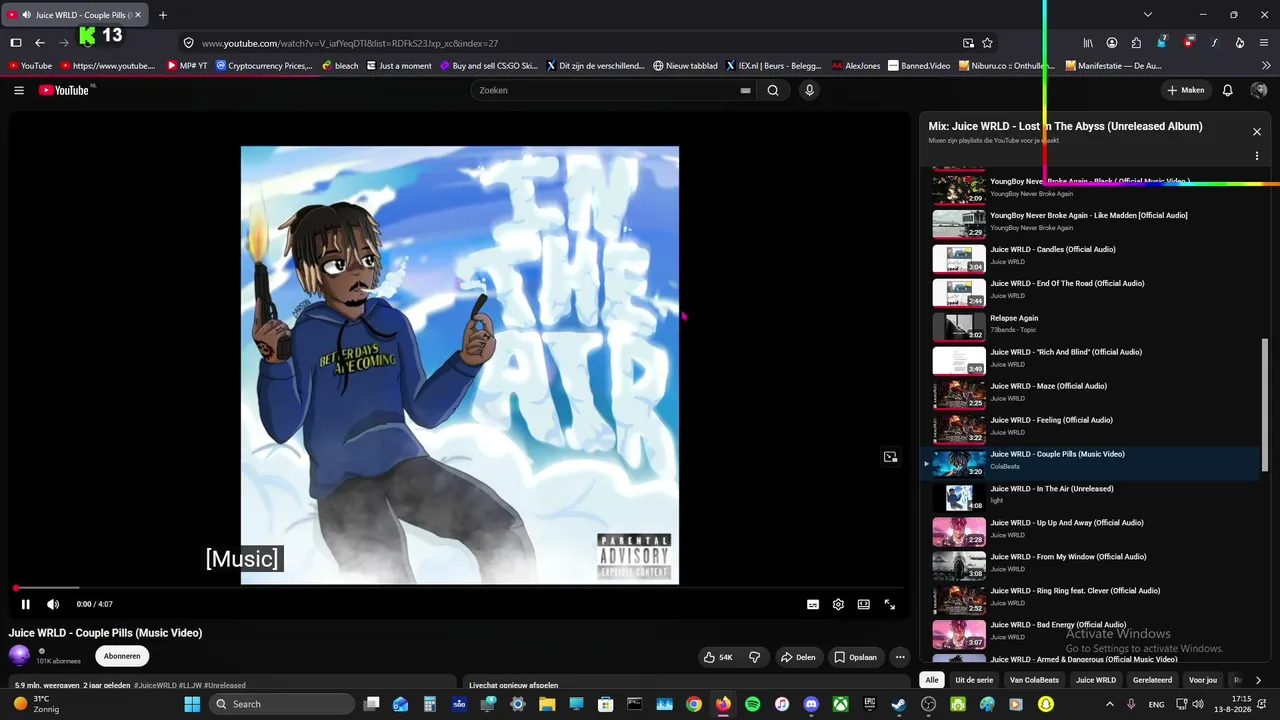Open Spotify from the taskbar
Screen dimensions: 1280x720
click(752, 704)
